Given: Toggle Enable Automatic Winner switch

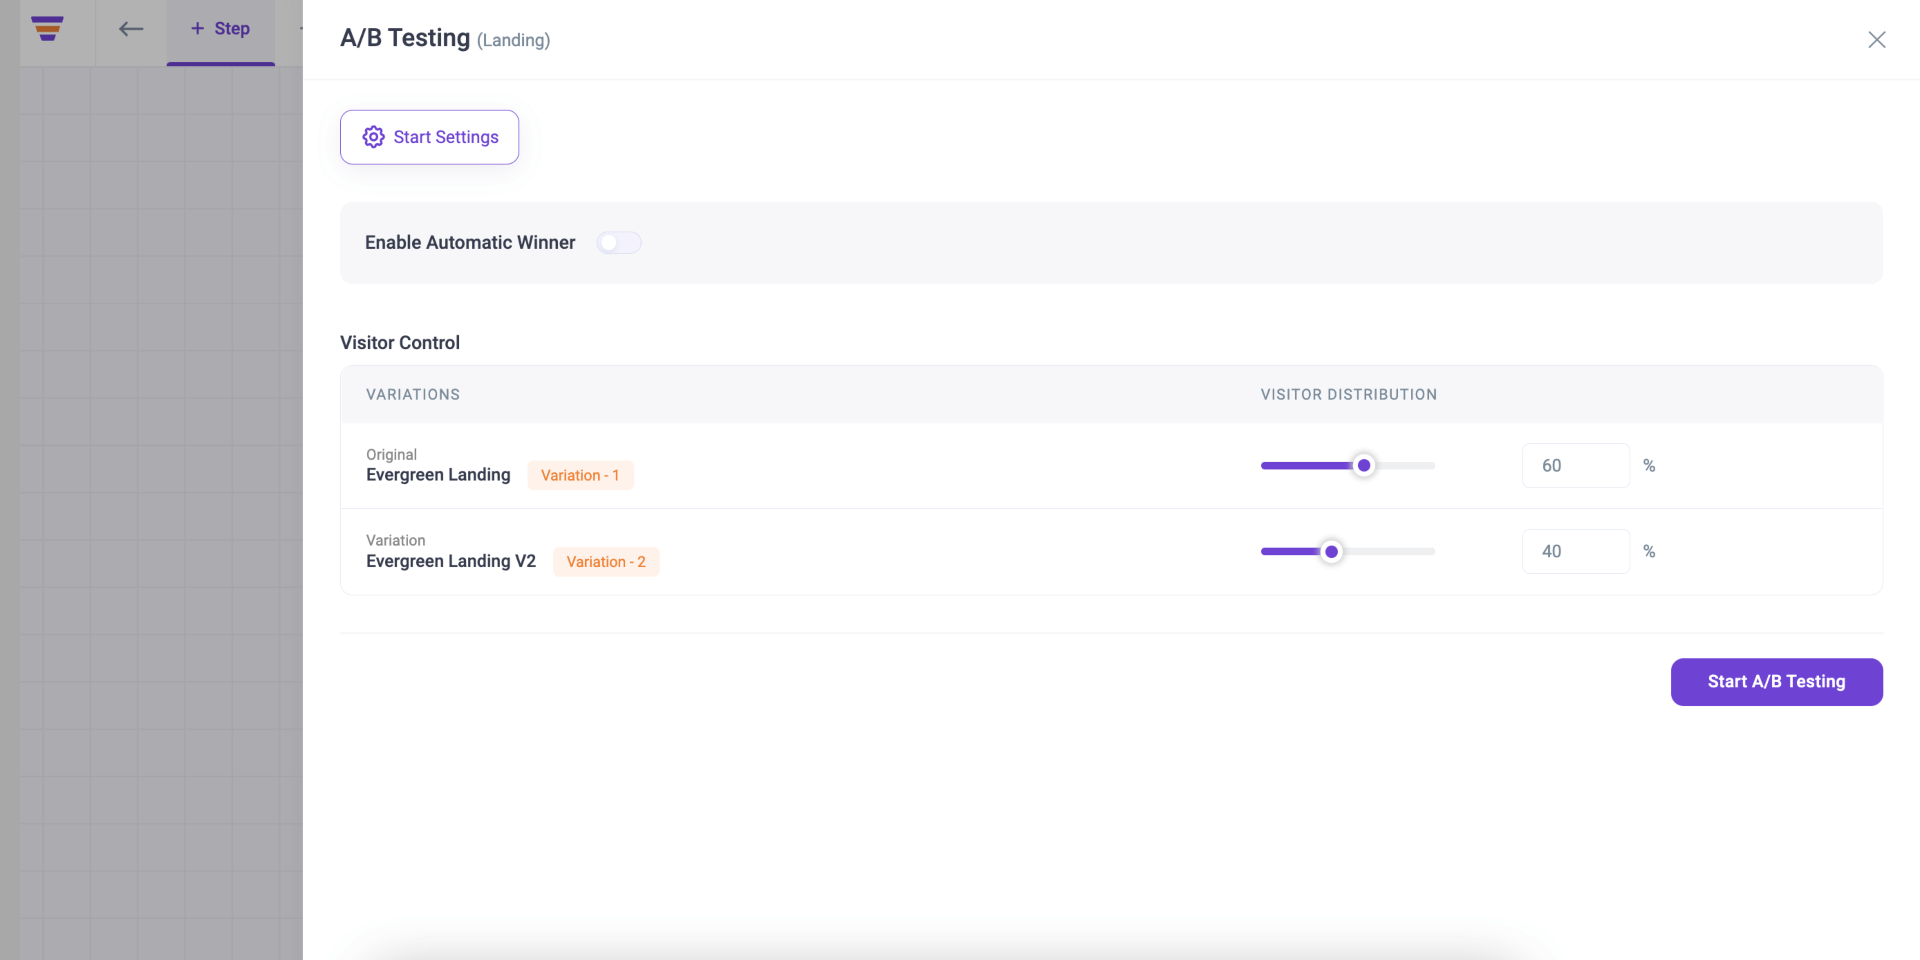Looking at the screenshot, I should click(618, 243).
